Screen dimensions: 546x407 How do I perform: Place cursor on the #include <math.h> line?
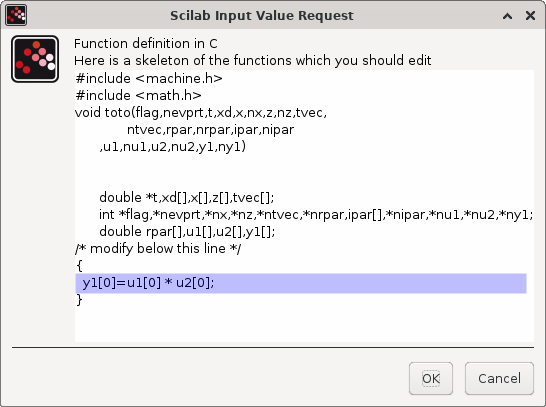[x=138, y=95]
